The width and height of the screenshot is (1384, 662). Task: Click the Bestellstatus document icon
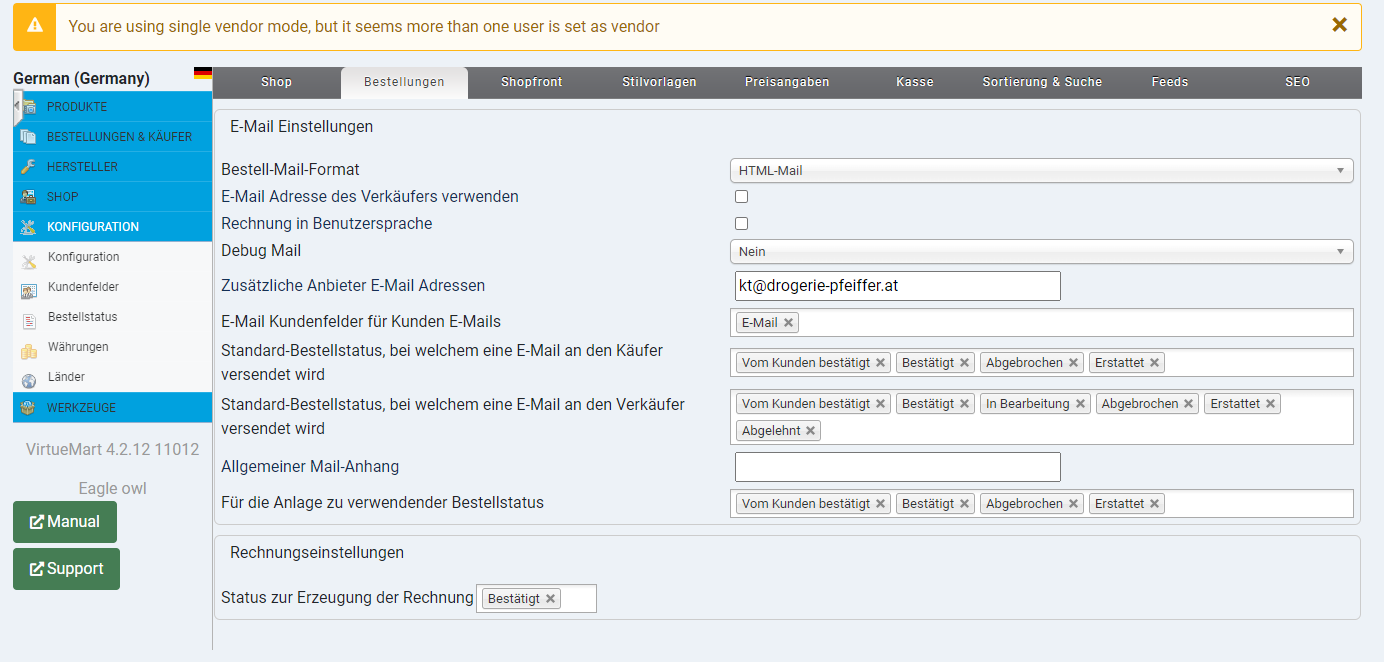point(28,318)
